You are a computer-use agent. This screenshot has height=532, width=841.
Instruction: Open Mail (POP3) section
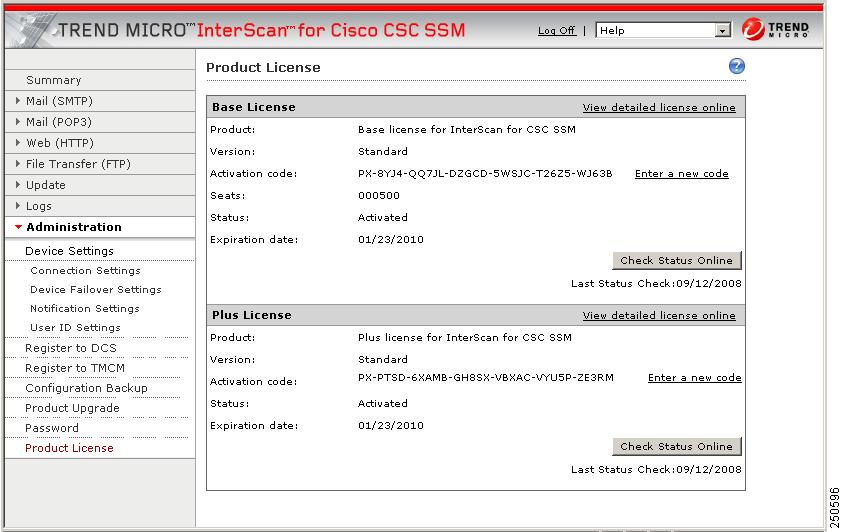(x=59, y=122)
